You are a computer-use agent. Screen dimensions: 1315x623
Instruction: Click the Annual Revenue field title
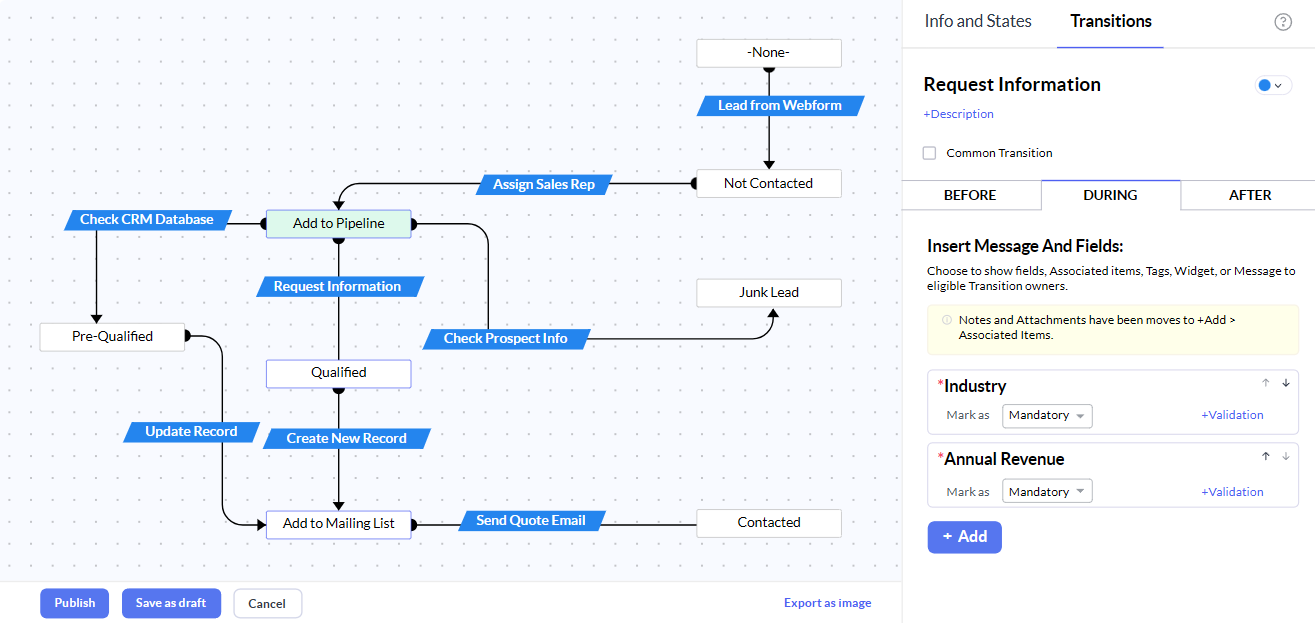point(1004,460)
